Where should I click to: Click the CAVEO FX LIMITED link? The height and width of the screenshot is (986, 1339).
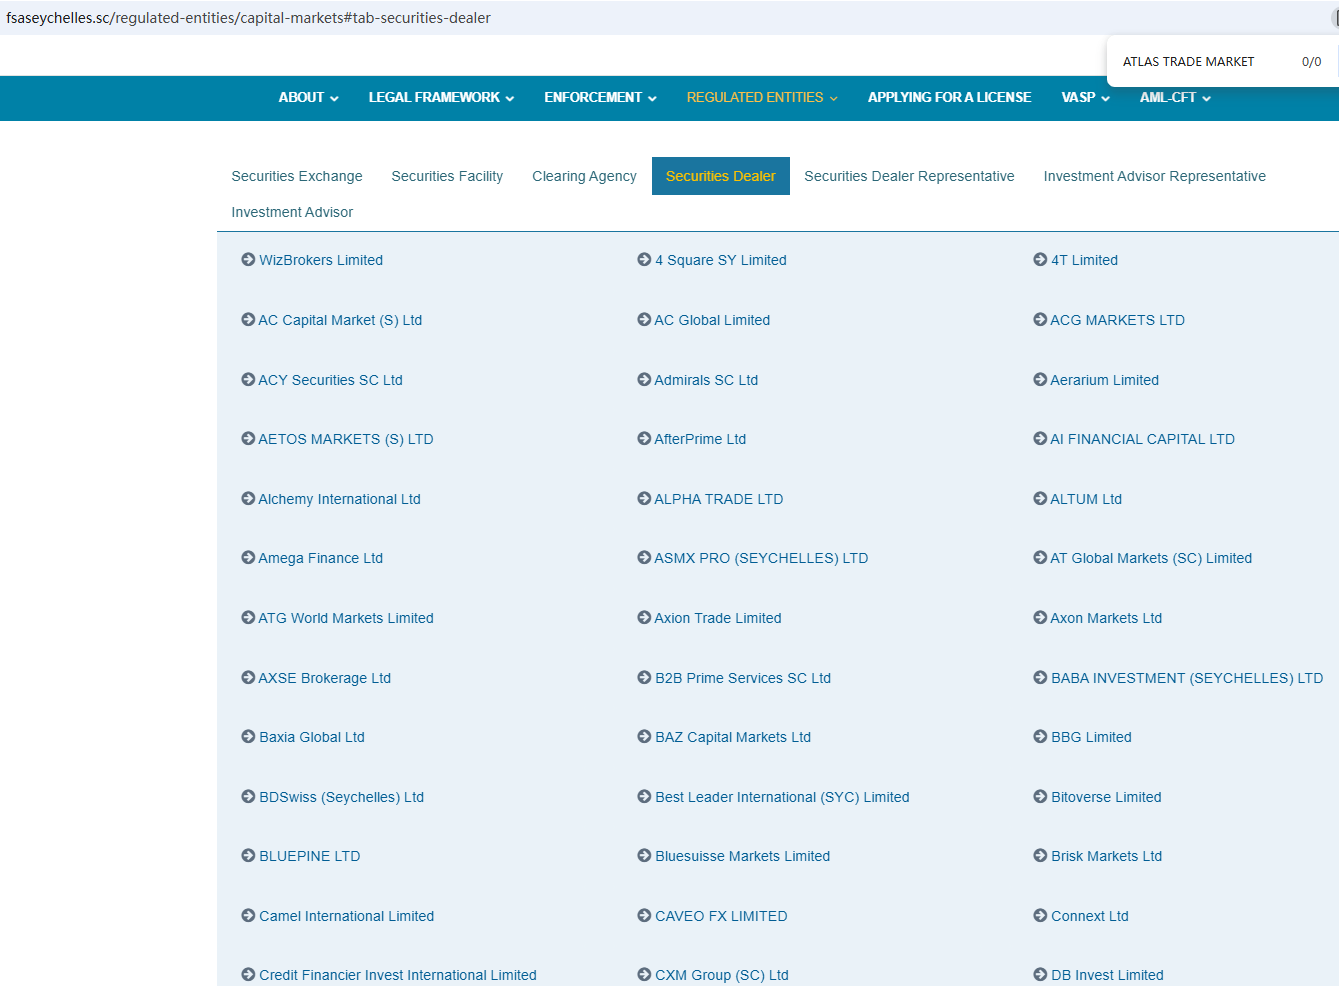pos(721,916)
